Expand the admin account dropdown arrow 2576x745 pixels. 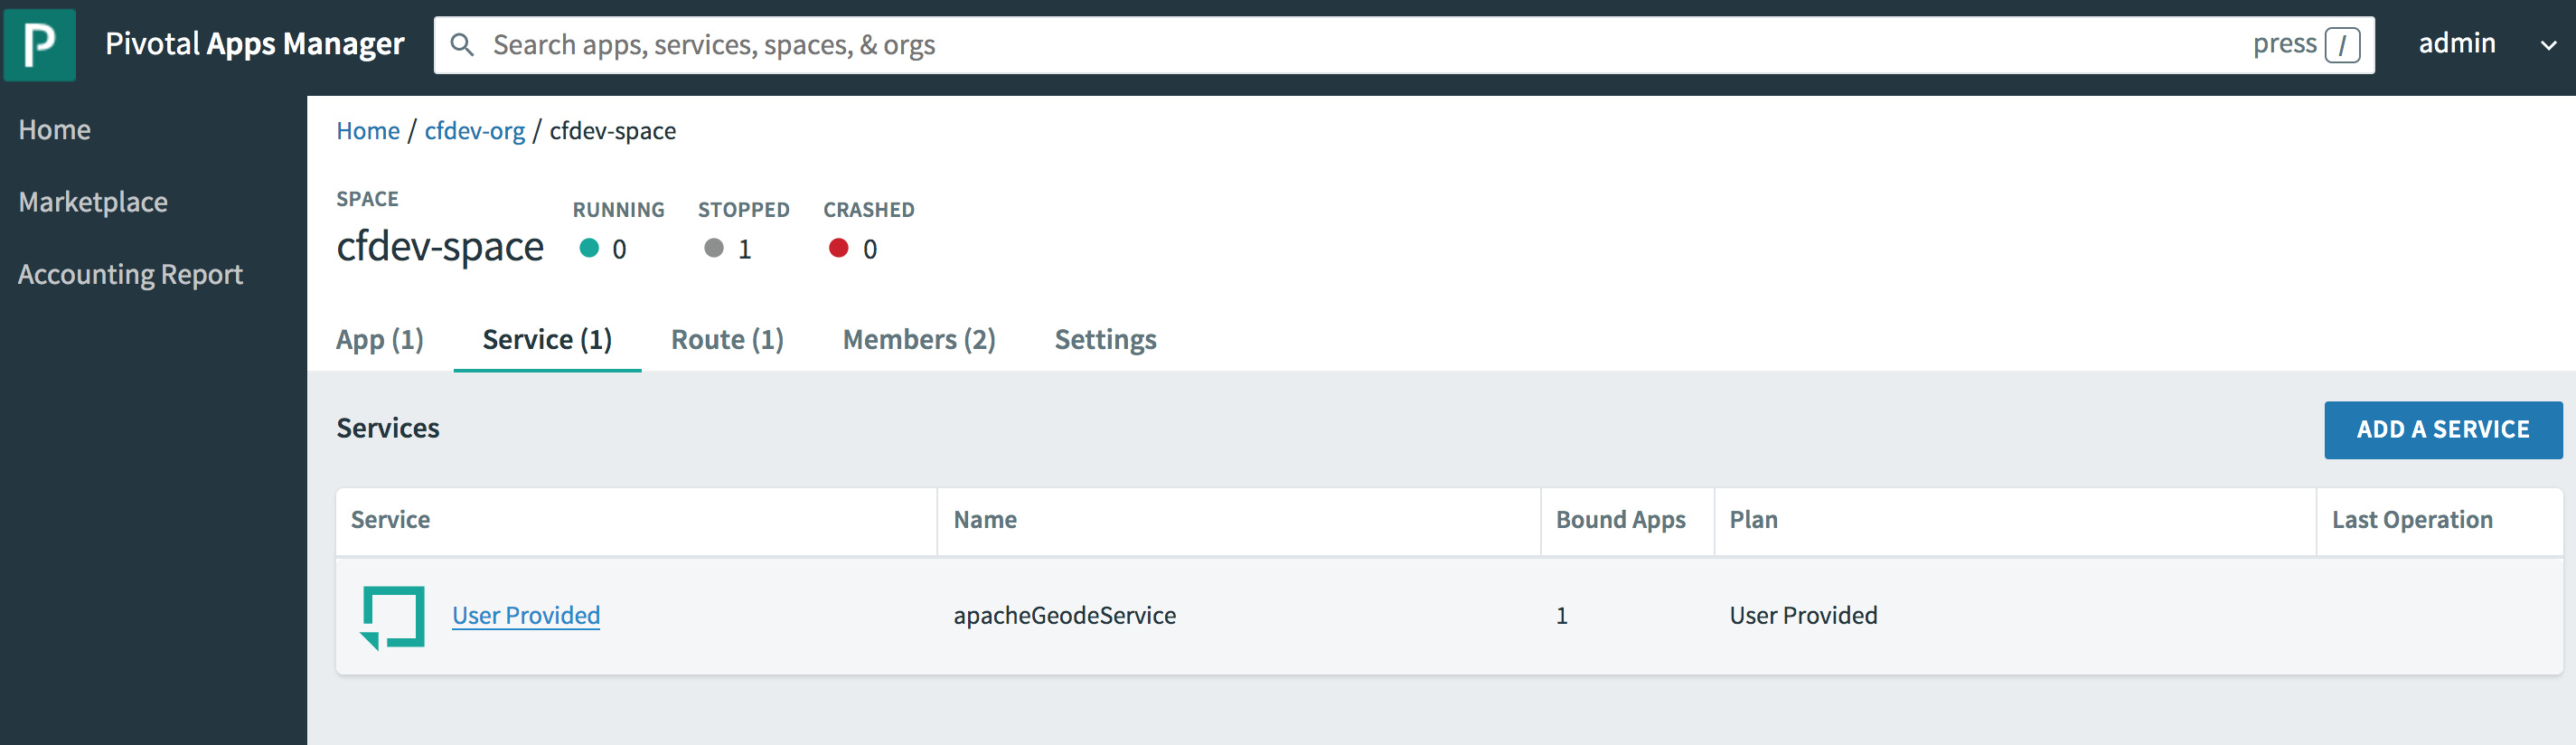(2548, 45)
